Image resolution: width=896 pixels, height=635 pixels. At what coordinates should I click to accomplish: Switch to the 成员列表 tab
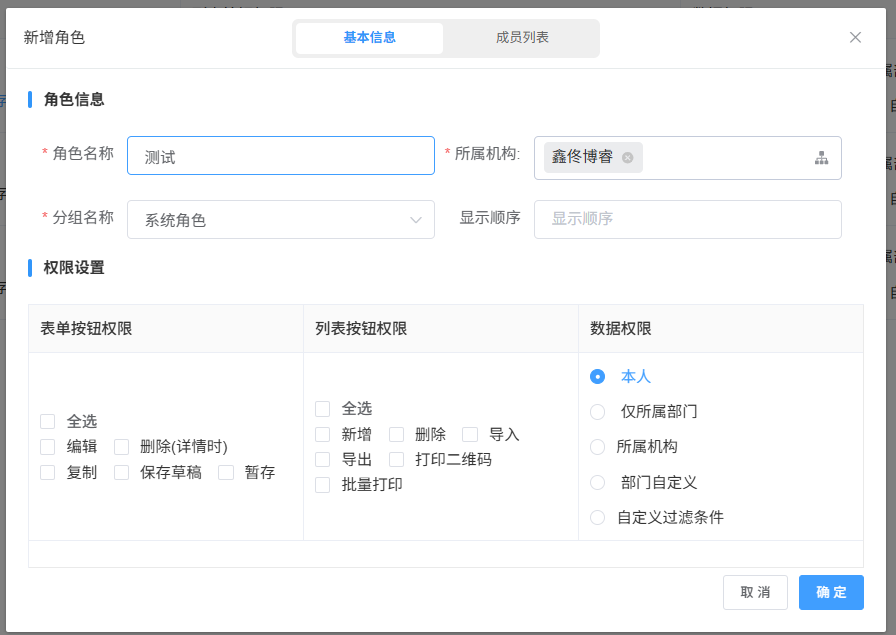click(x=522, y=38)
